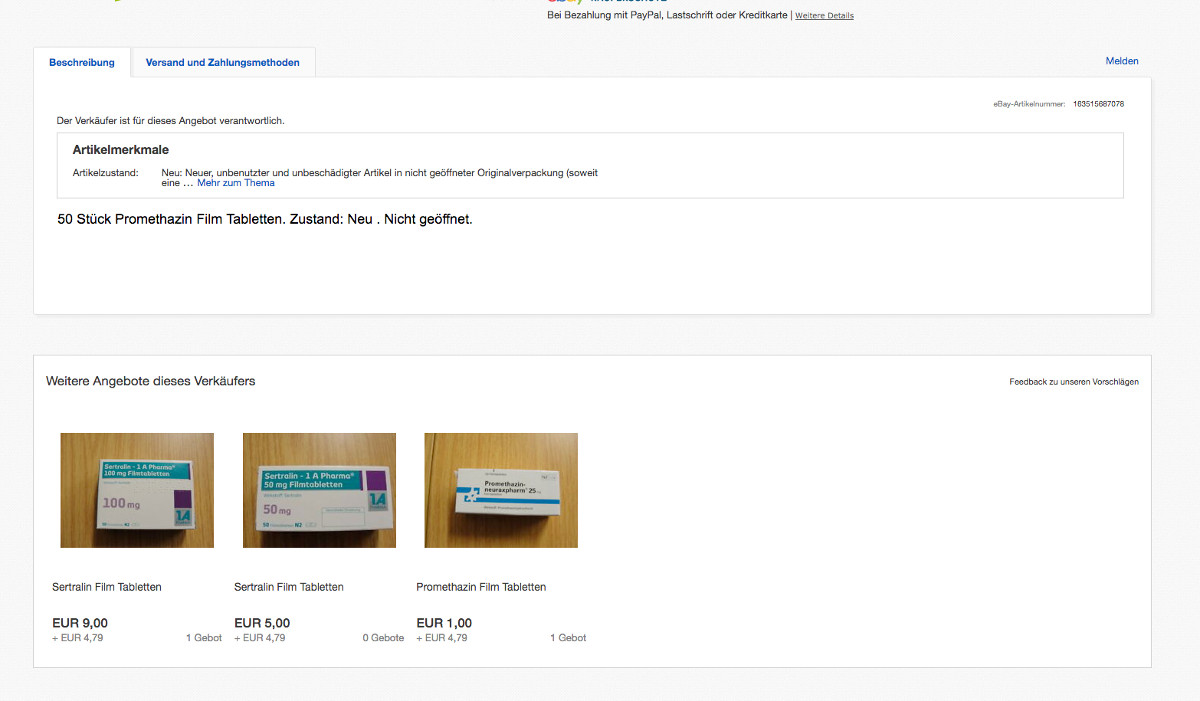Open the Sertralin 50 mg box thumbnail
The height and width of the screenshot is (701, 1200).
click(x=319, y=490)
